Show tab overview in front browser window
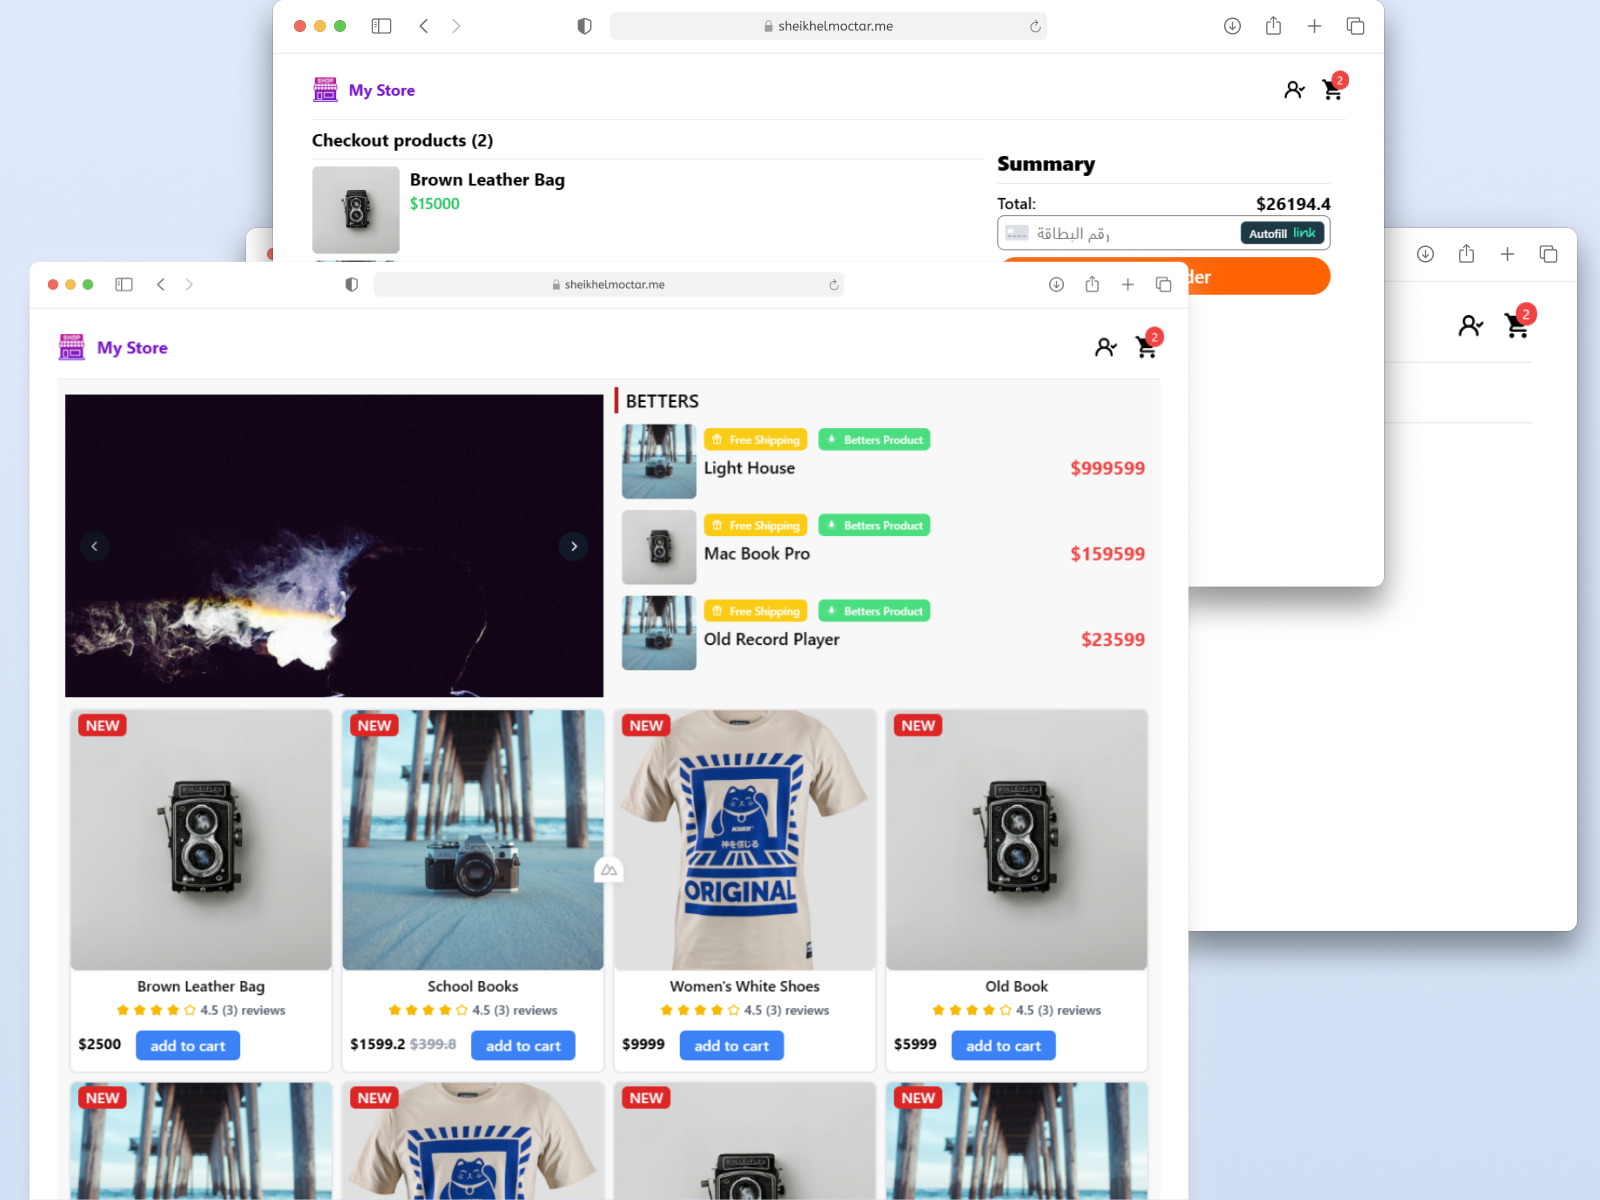This screenshot has height=1200, width=1600. [1164, 285]
